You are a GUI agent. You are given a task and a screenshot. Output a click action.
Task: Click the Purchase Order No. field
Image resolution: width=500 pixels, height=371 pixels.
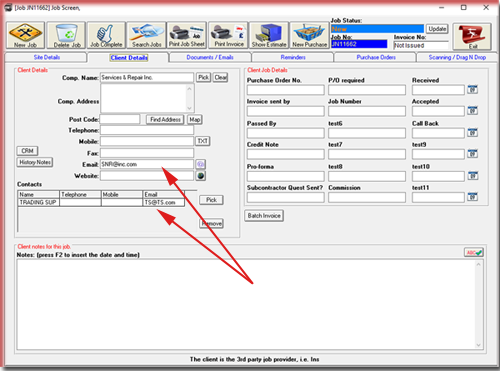tap(285, 90)
